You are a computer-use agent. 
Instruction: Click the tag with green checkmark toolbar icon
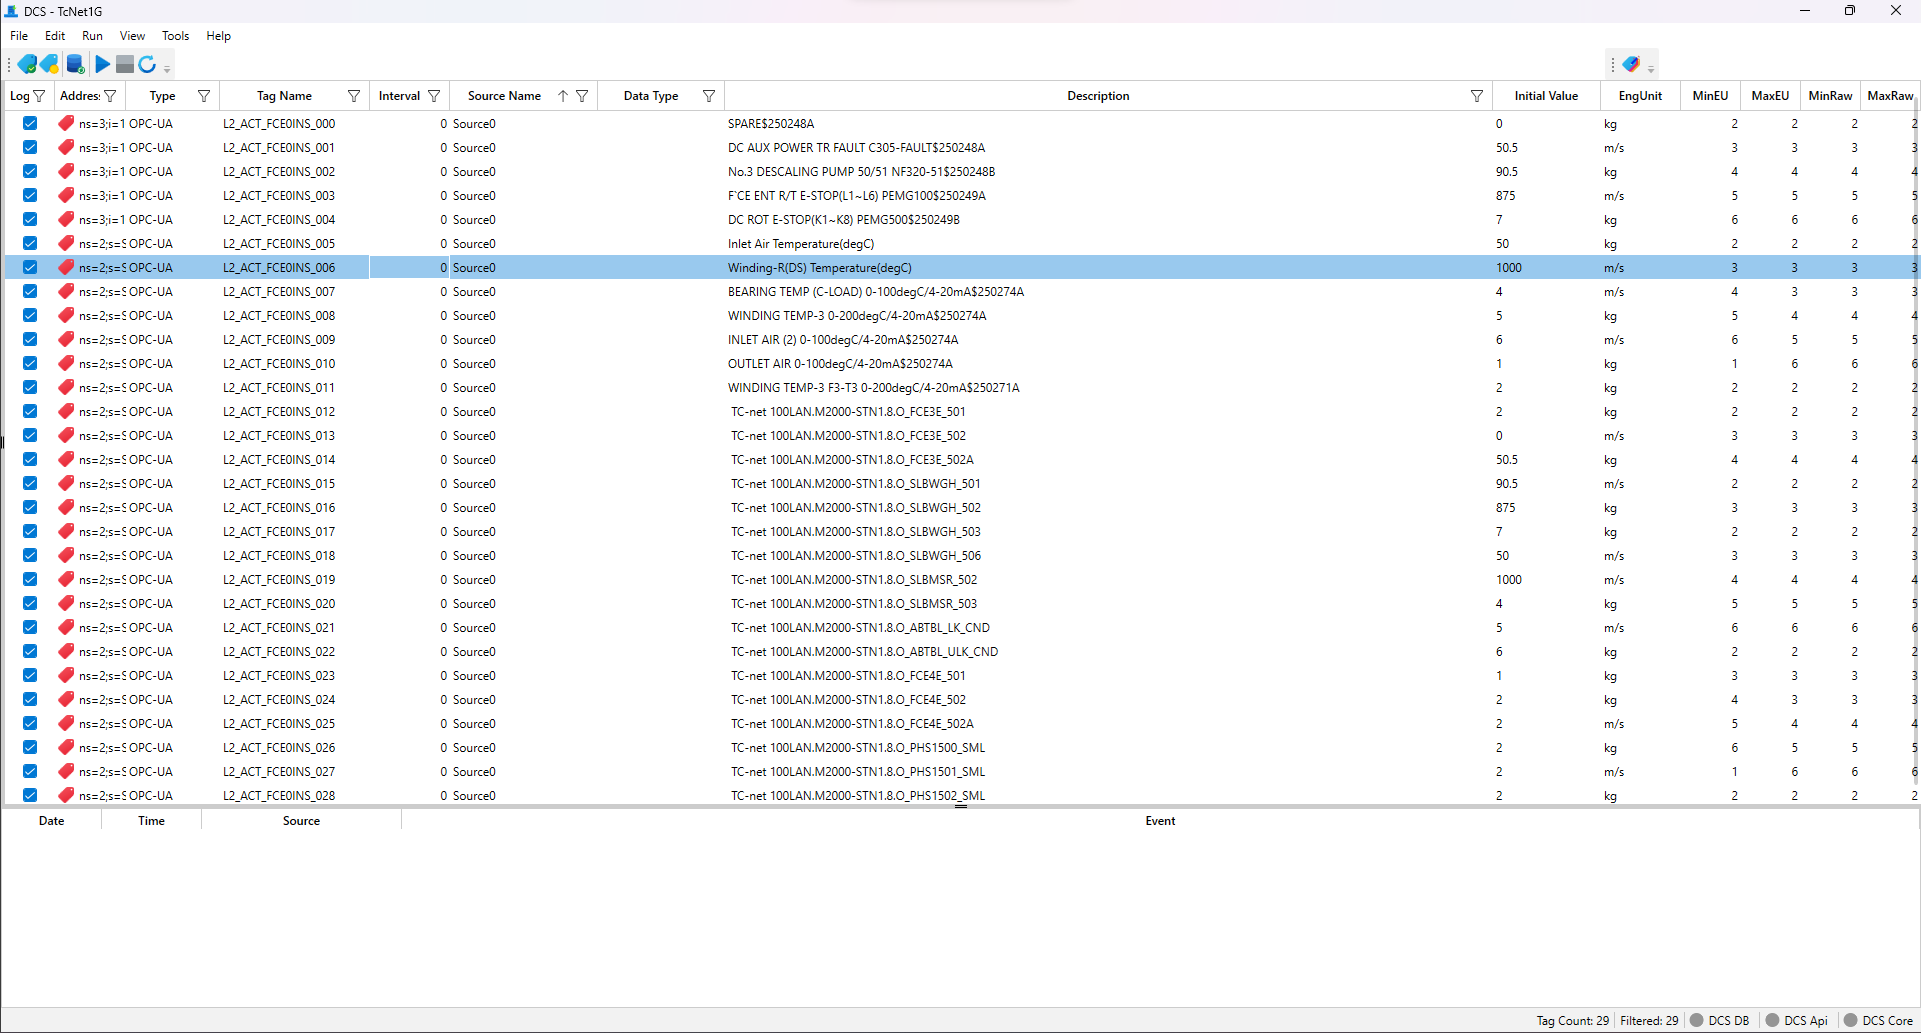[x=28, y=63]
